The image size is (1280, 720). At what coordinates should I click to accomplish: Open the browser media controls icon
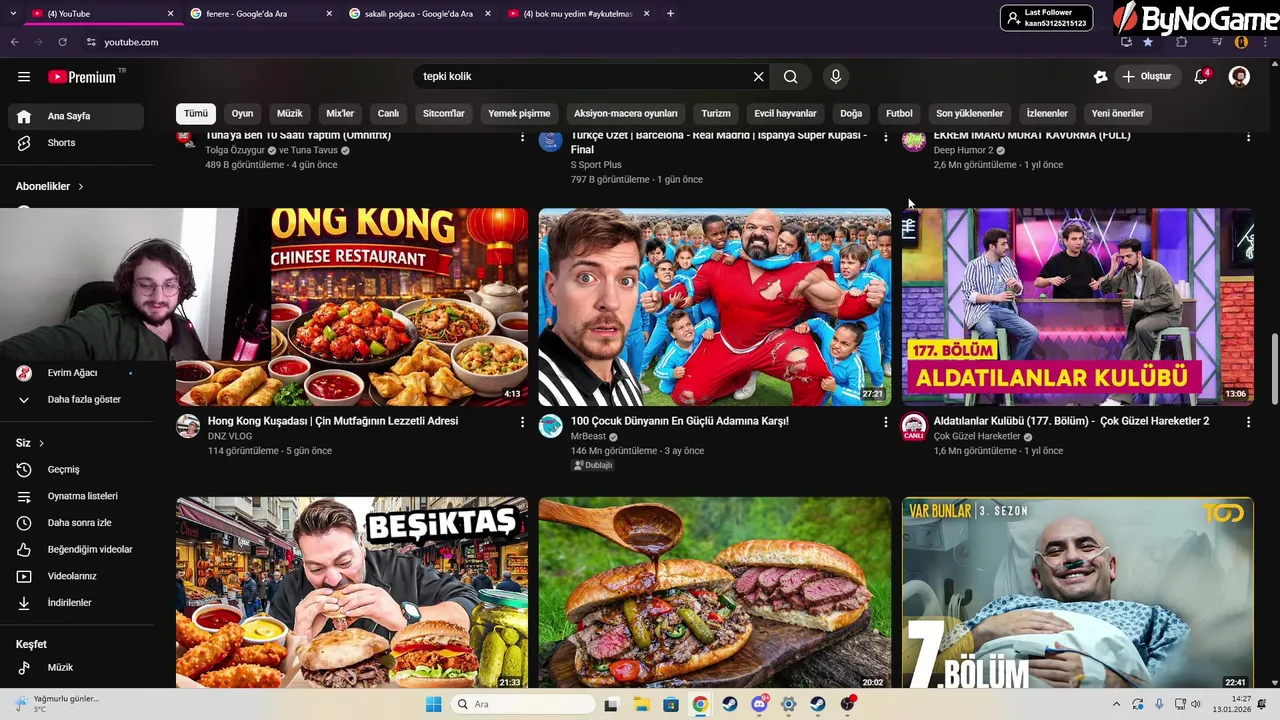1217,42
